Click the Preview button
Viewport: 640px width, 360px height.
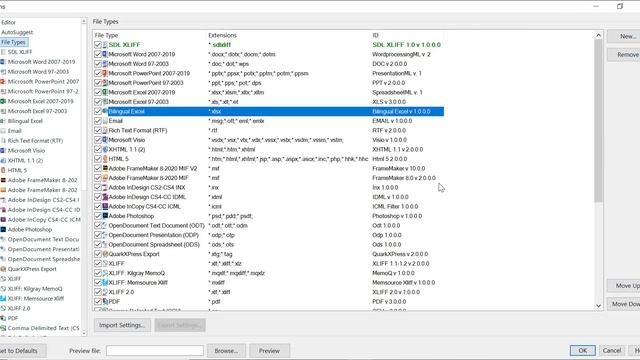269,351
